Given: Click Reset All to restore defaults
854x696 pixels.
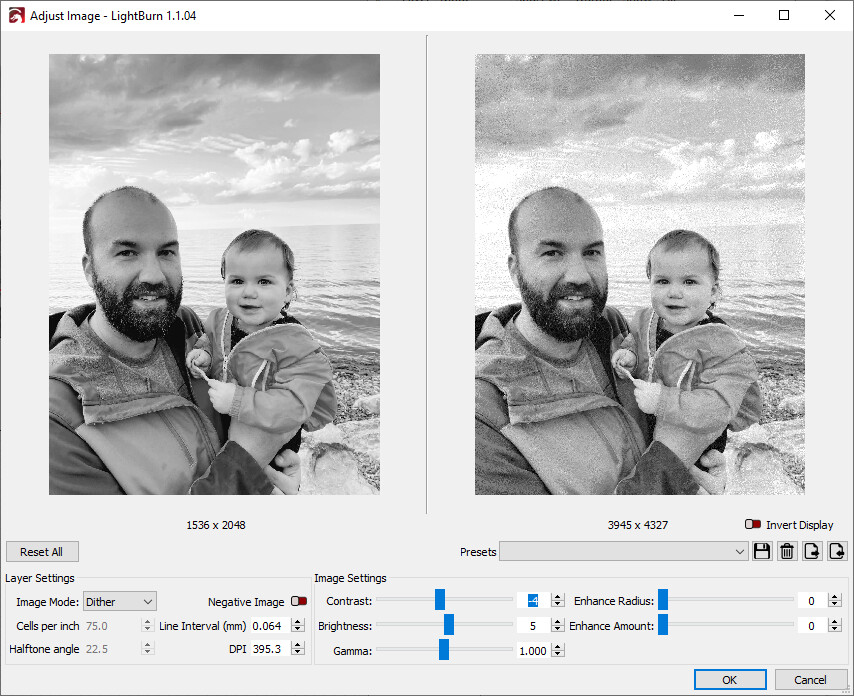Looking at the screenshot, I should (42, 551).
